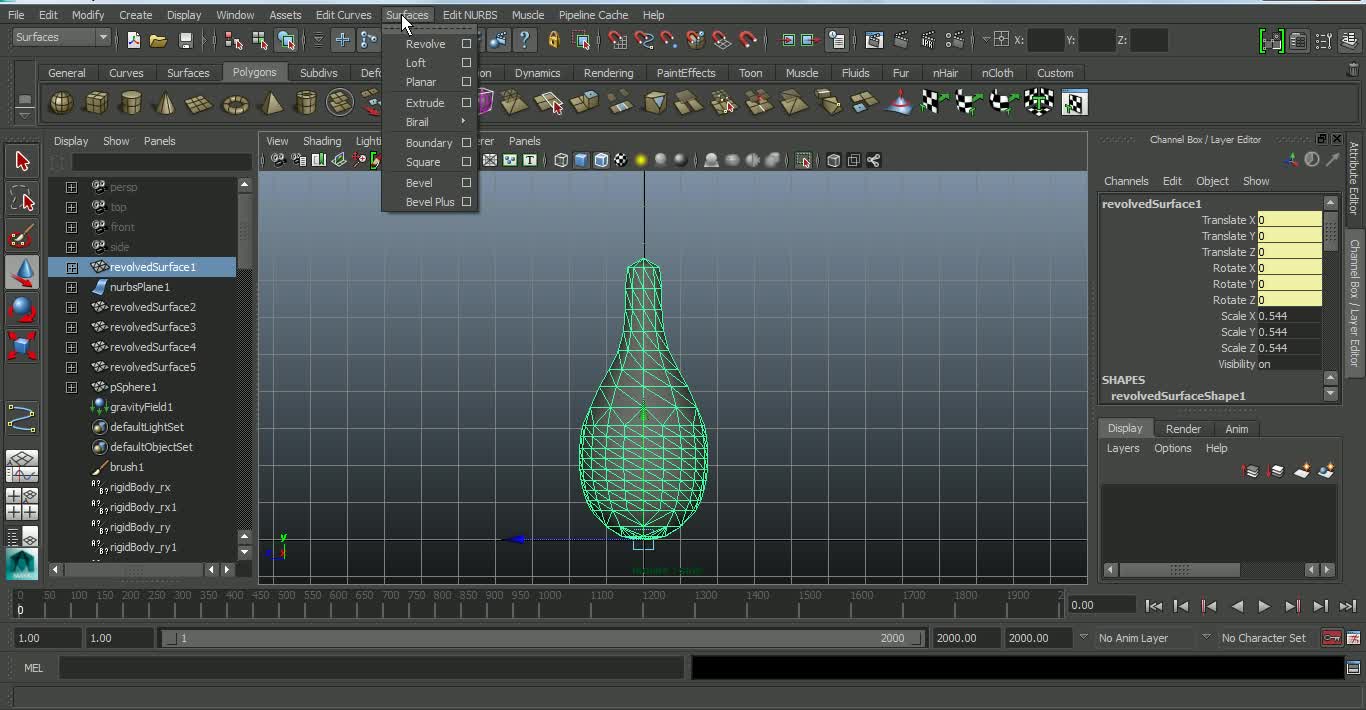
Task: Open the viewport Shading menu
Action: pyautogui.click(x=322, y=141)
